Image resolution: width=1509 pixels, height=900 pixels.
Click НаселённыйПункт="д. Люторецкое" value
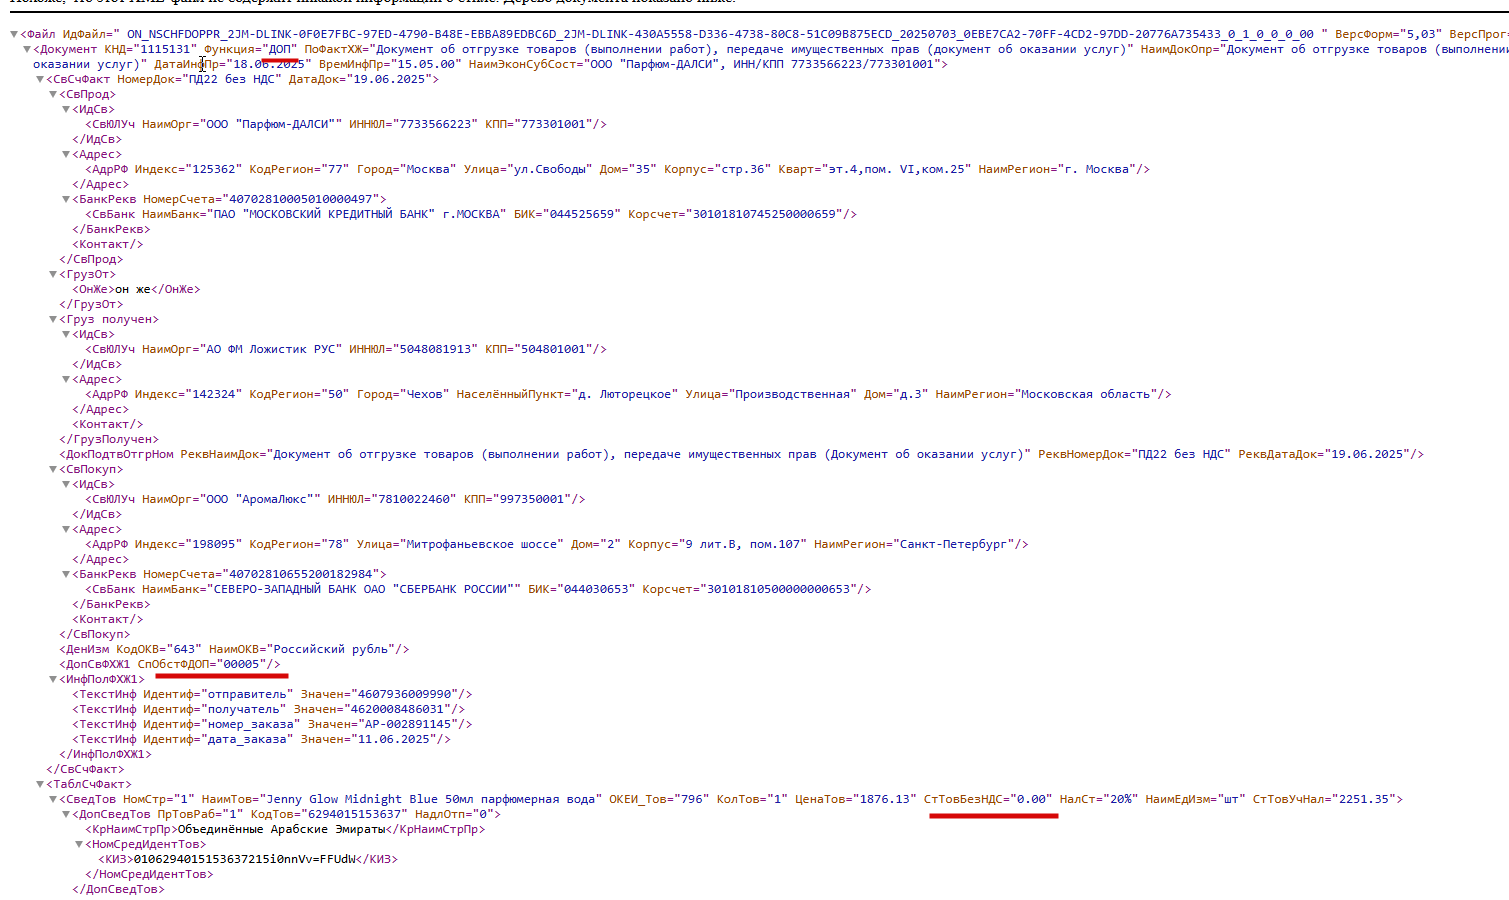567,394
